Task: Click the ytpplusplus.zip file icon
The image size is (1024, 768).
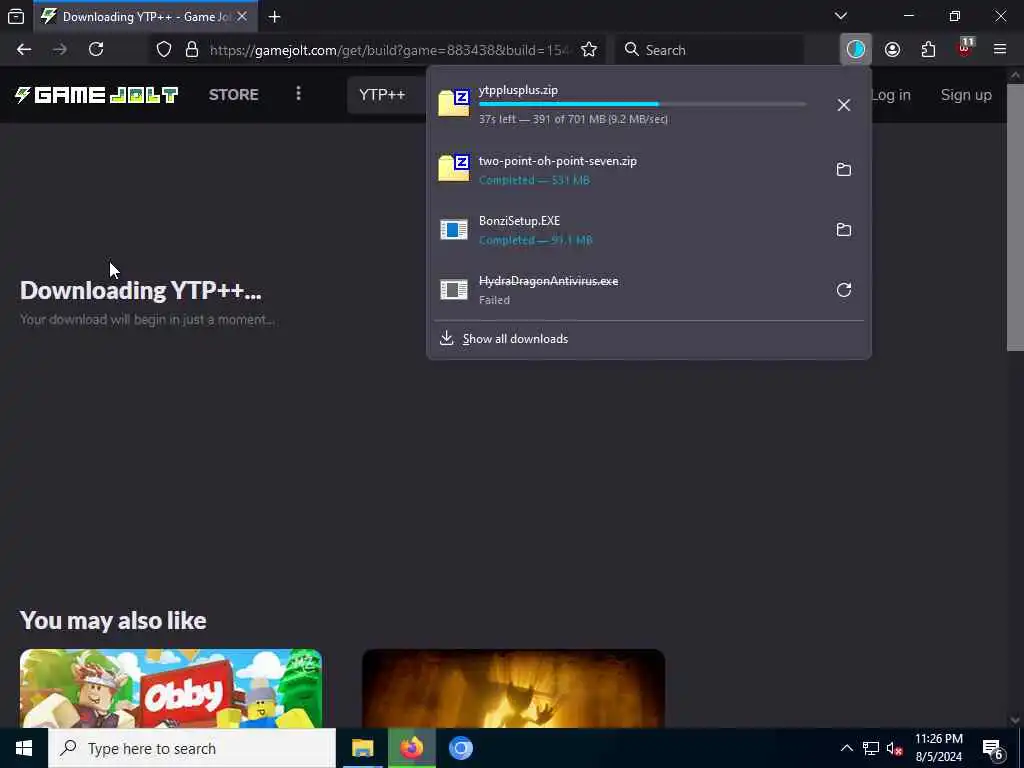Action: 454,103
